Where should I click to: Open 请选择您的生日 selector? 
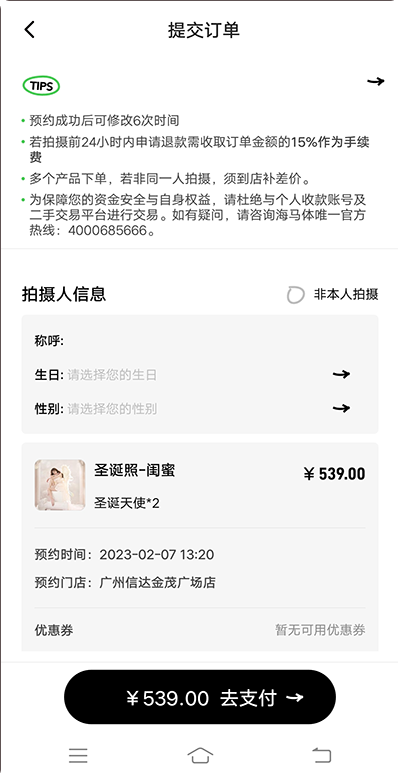(x=112, y=375)
